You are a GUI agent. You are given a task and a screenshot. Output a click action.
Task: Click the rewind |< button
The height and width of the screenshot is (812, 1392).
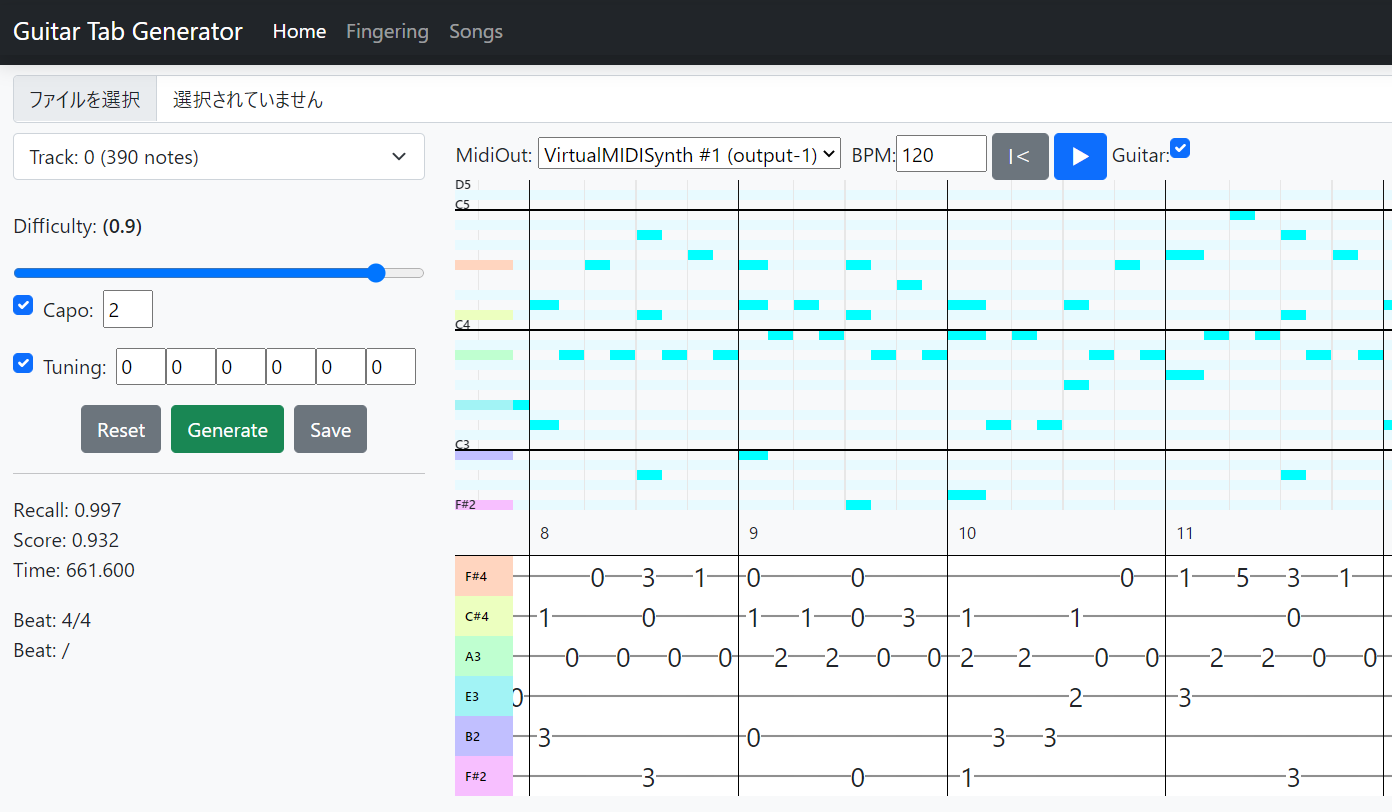click(1020, 156)
